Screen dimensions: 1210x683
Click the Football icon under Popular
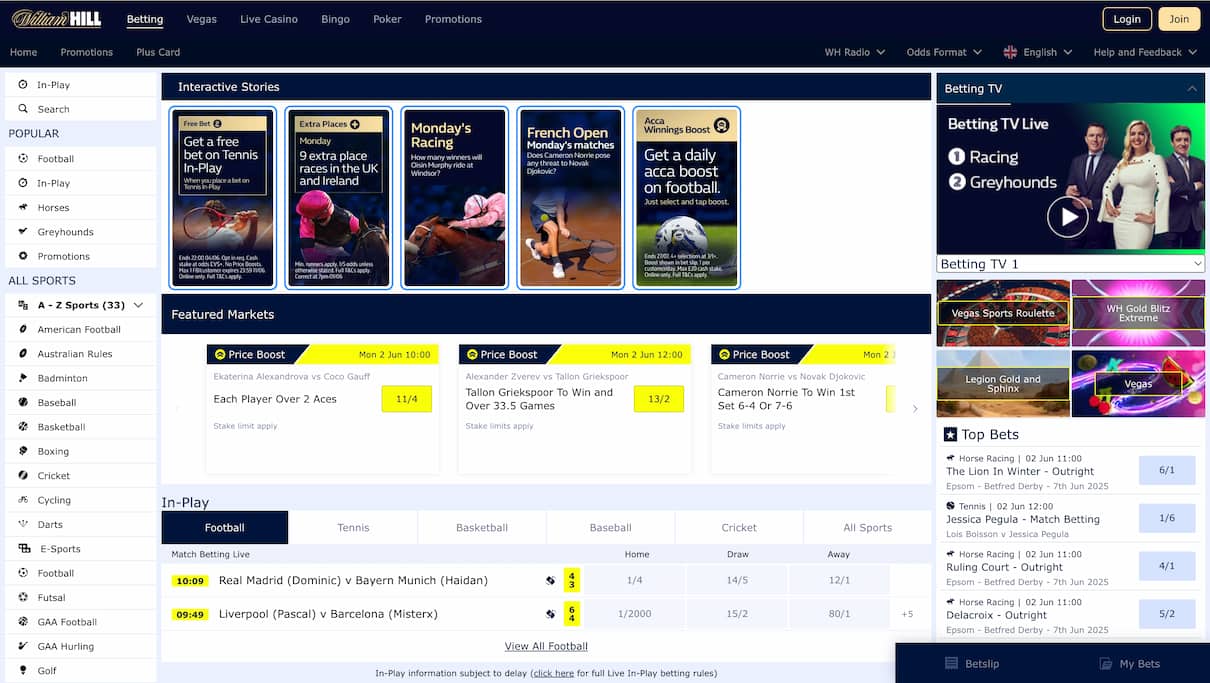click(x=23, y=158)
